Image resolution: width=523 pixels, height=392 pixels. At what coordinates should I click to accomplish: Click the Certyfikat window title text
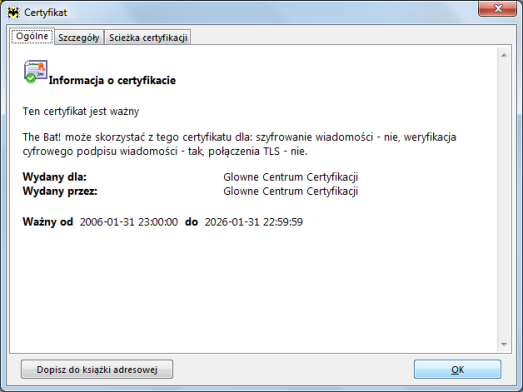coord(45,13)
